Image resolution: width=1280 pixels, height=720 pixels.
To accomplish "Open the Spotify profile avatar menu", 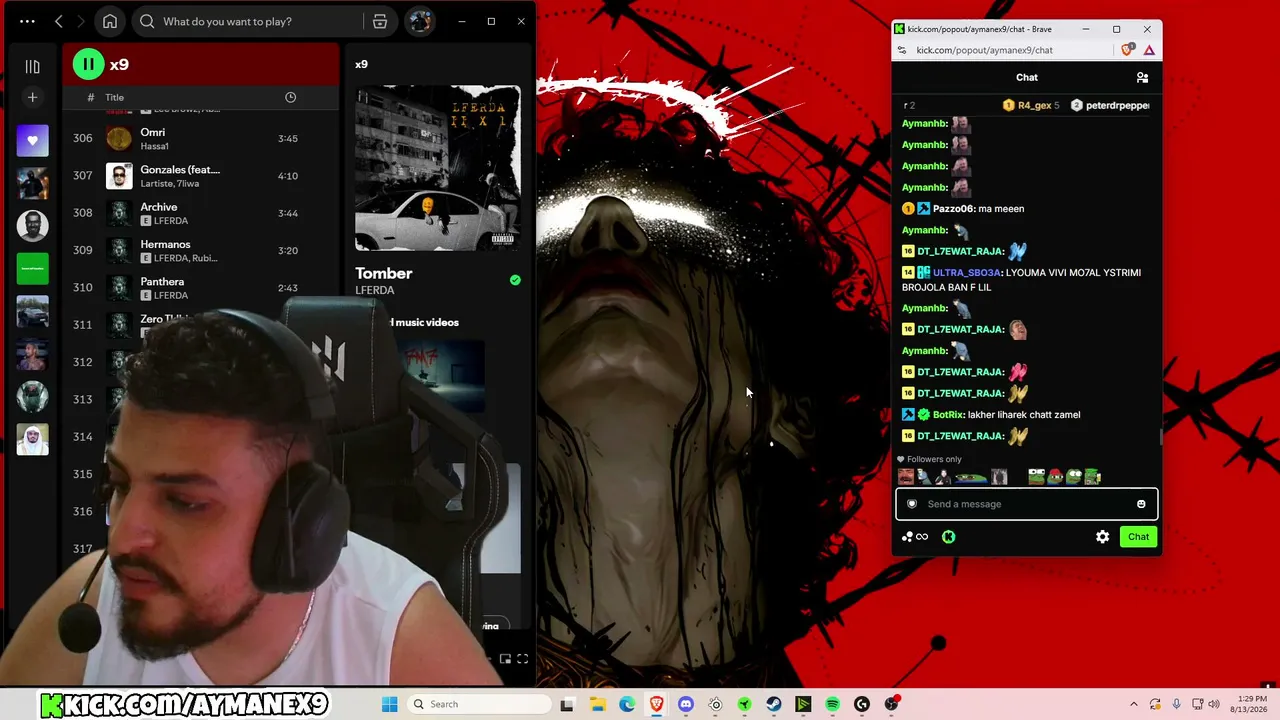I will coord(420,21).
